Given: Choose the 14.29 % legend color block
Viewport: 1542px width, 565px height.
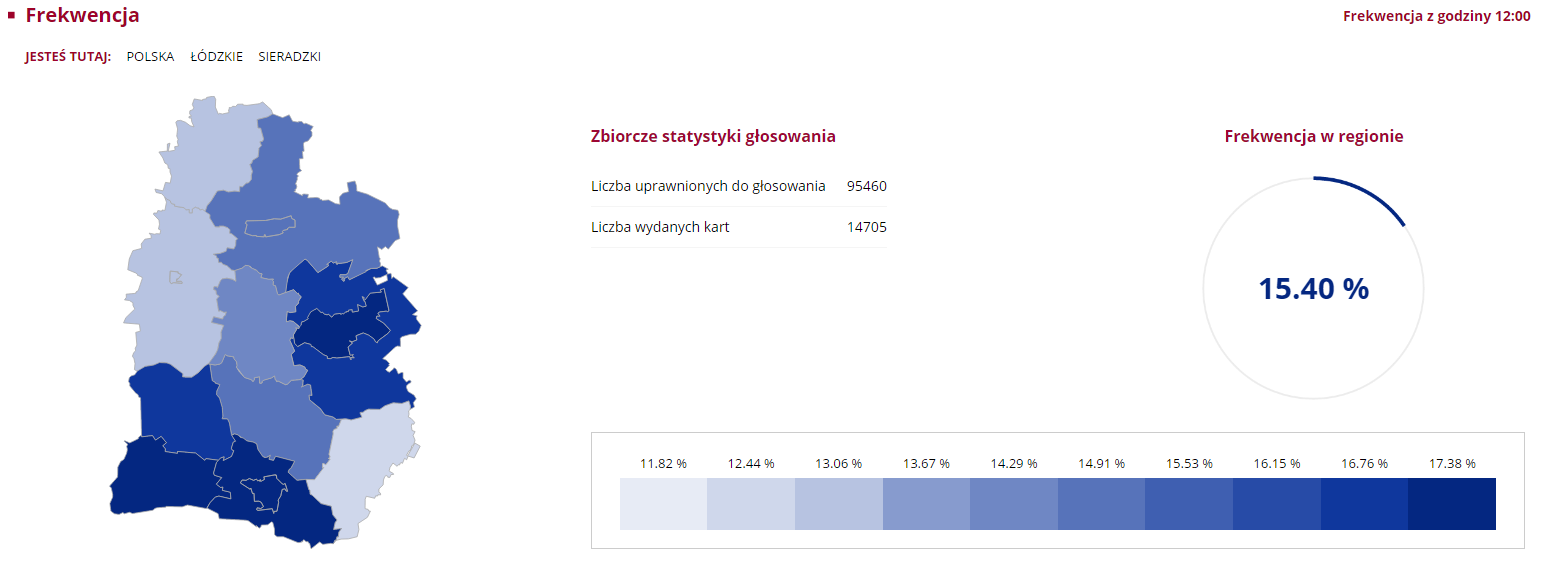Looking at the screenshot, I should tap(1014, 503).
